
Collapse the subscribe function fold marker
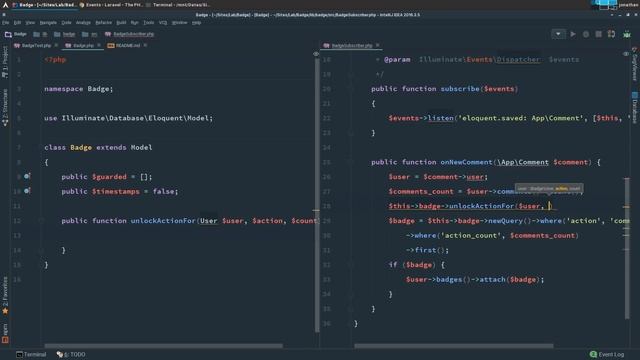(350, 89)
